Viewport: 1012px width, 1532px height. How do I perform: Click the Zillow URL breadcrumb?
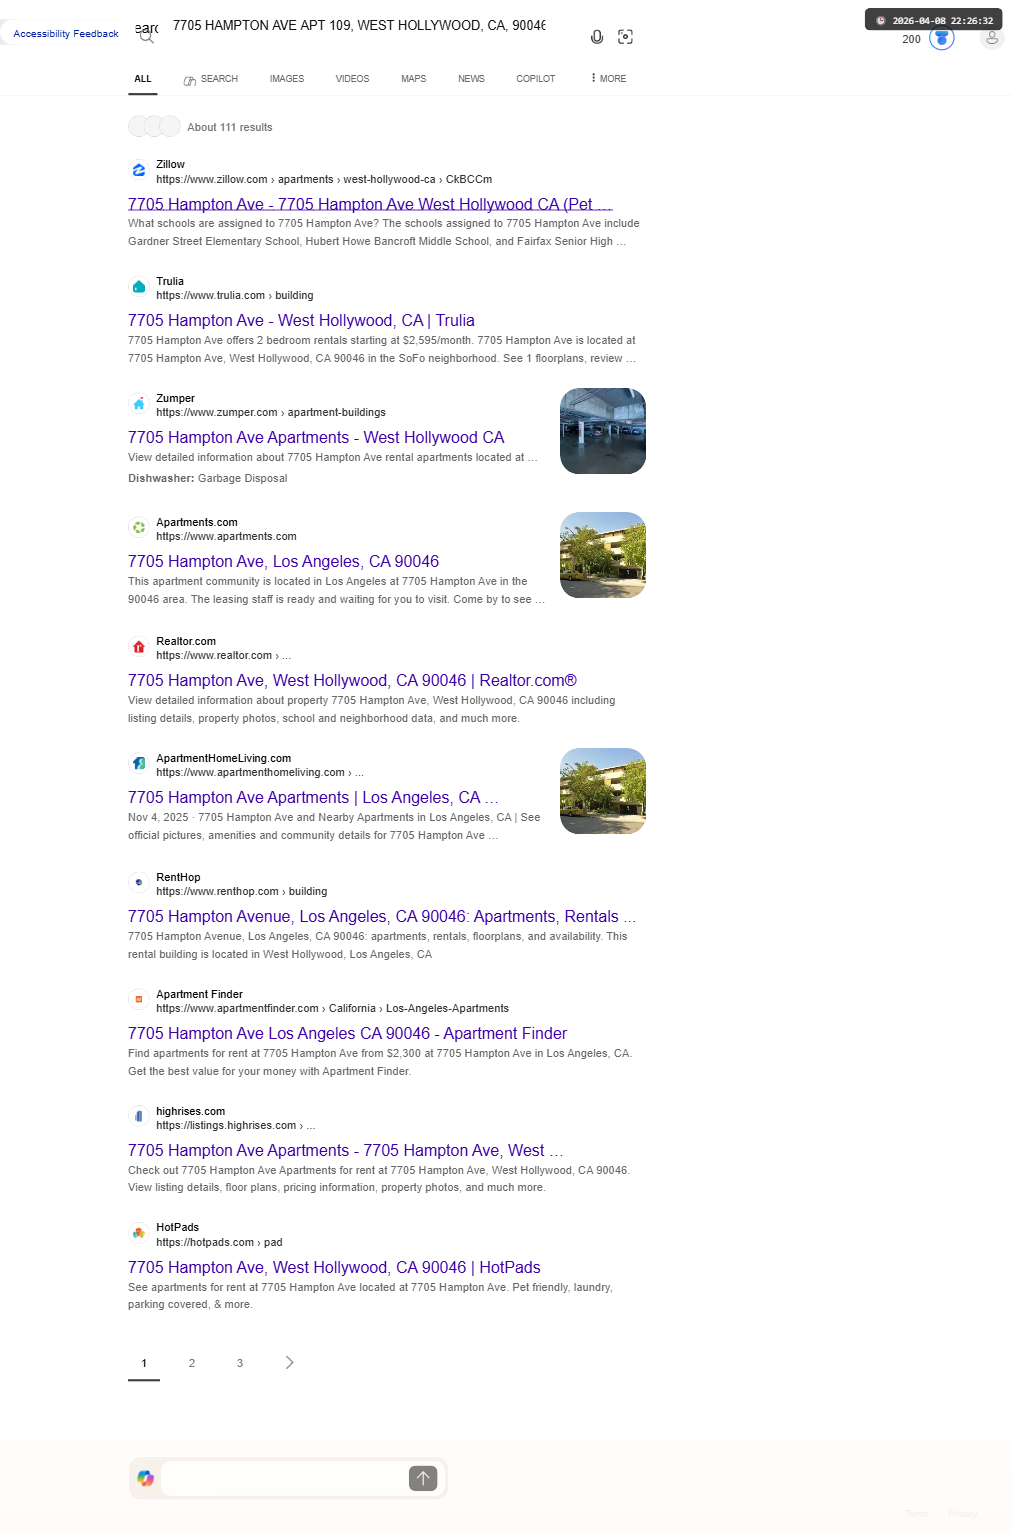(x=324, y=180)
